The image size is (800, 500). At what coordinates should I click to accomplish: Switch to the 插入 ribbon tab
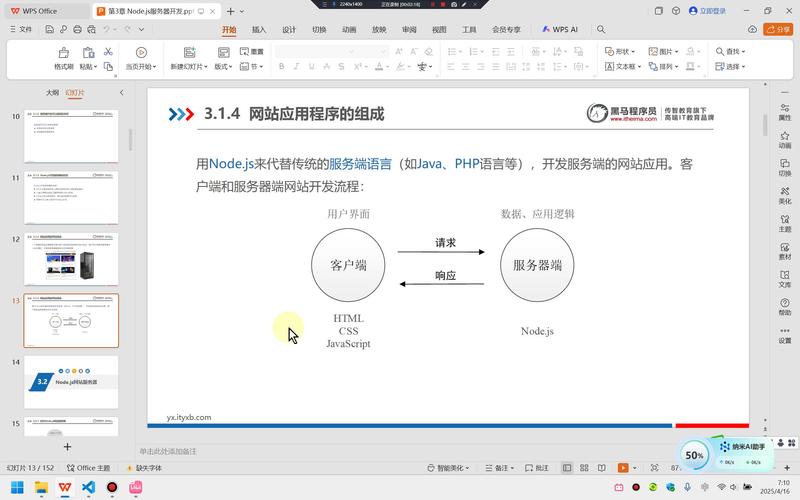[x=259, y=30]
